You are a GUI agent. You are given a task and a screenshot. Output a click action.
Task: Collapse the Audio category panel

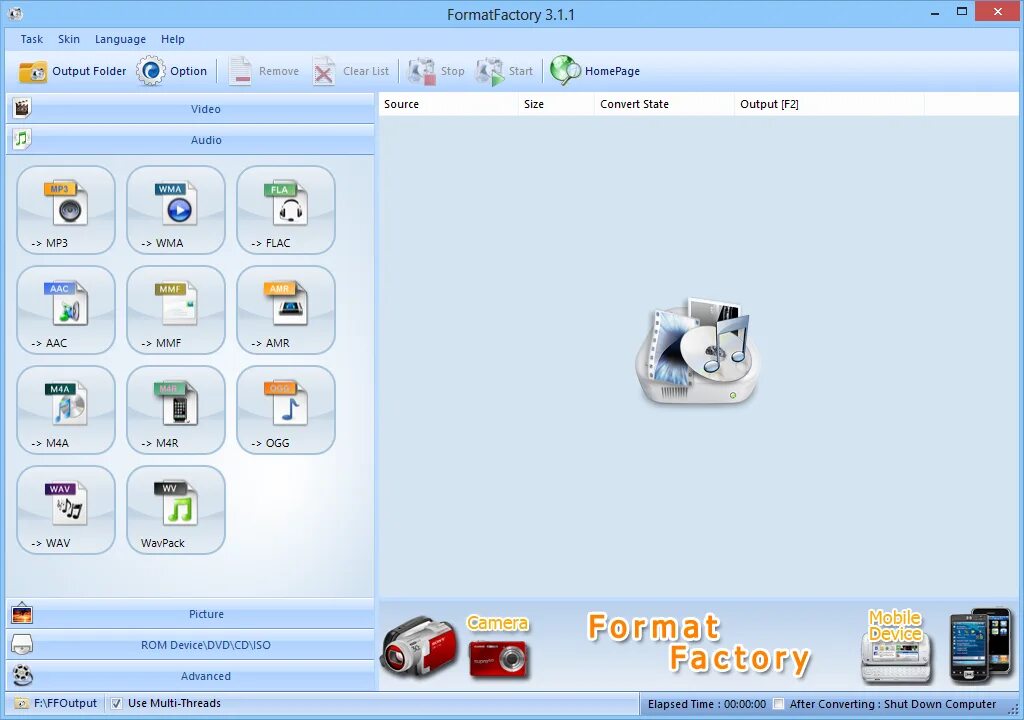tap(190, 139)
